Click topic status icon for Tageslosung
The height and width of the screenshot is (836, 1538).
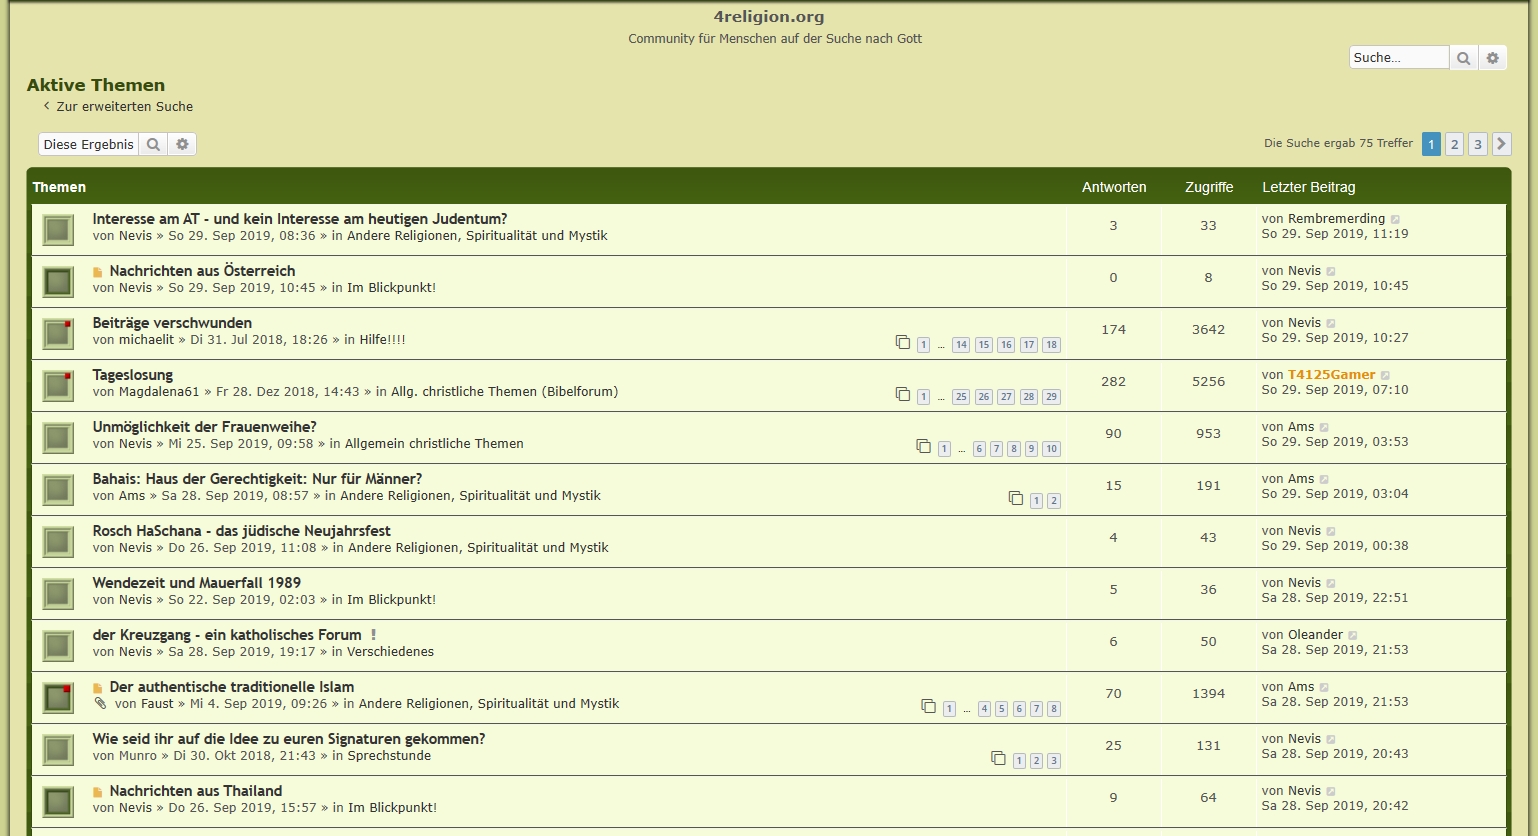coord(58,386)
